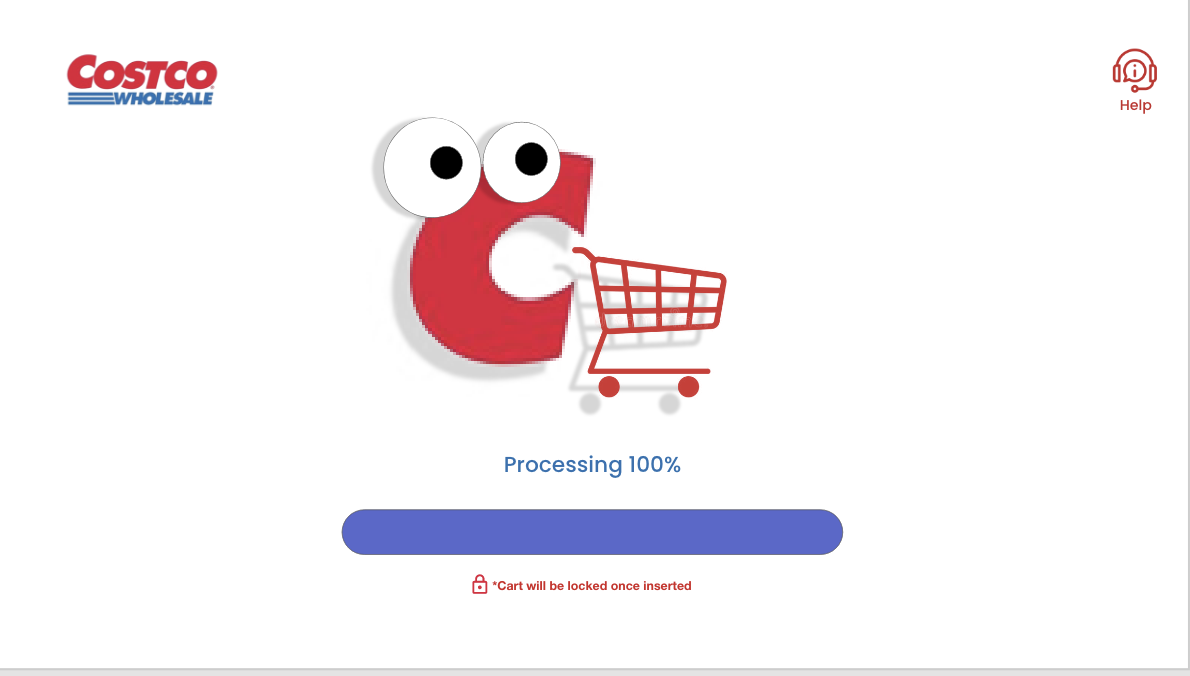
Task: Click the purple processing progress bar
Action: coord(592,532)
